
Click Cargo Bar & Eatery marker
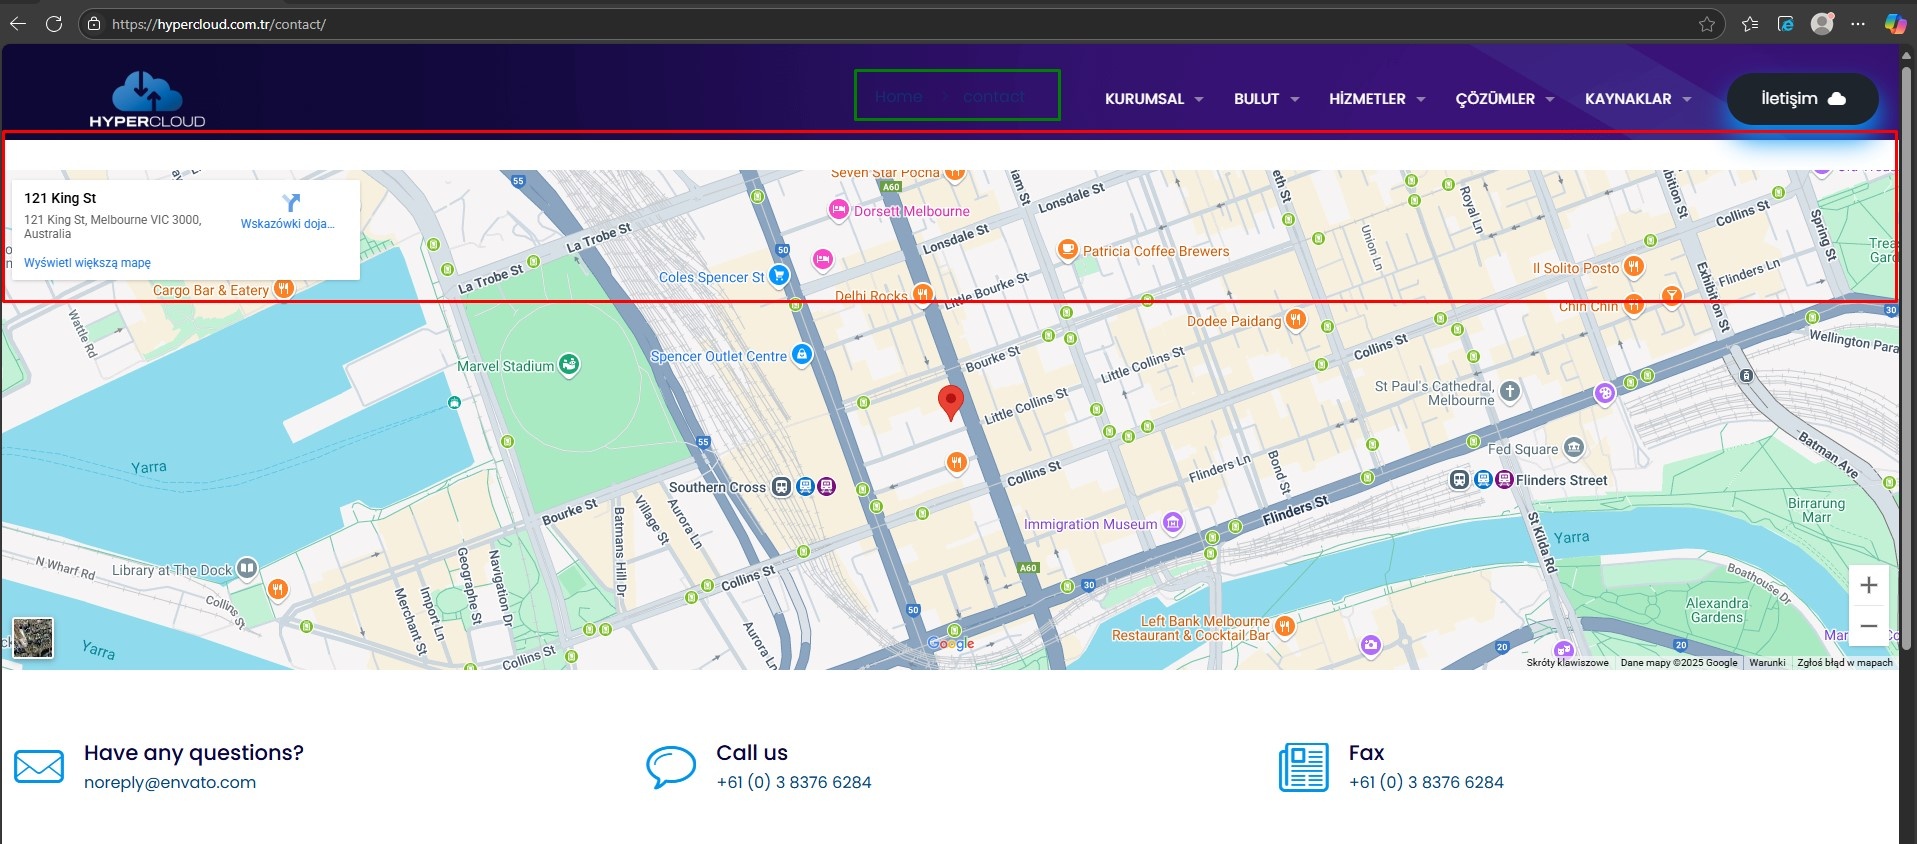(284, 289)
